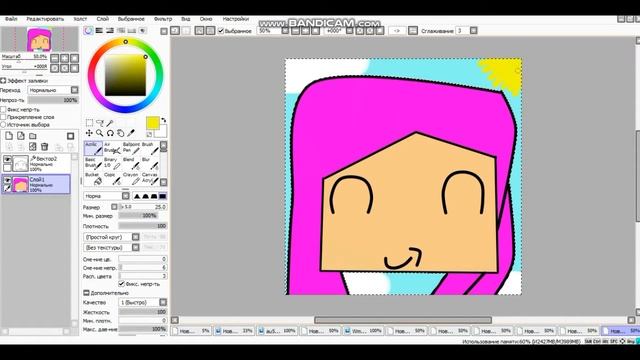This screenshot has width=640, height=360.
Task: Toggle the RGB sliders panel
Action: tap(99, 31)
